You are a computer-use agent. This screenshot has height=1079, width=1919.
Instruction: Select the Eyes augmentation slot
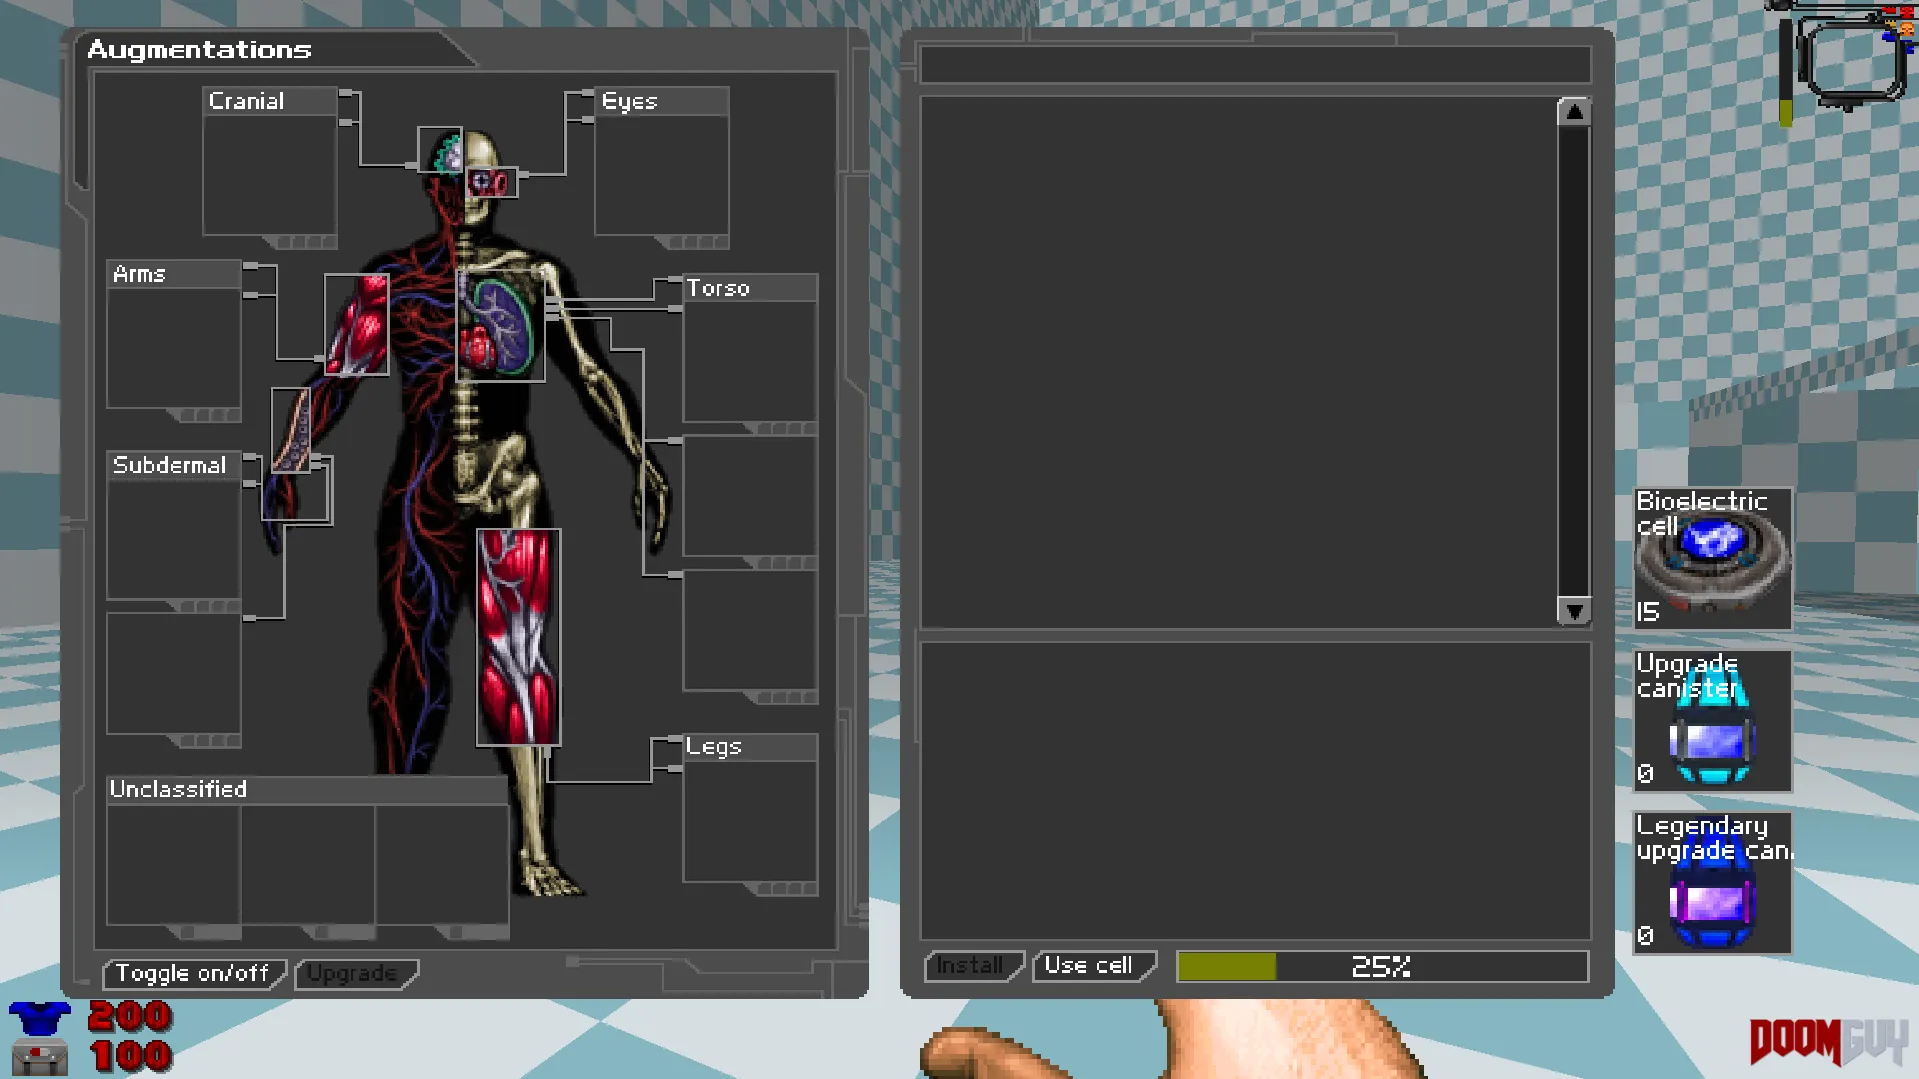coord(661,175)
